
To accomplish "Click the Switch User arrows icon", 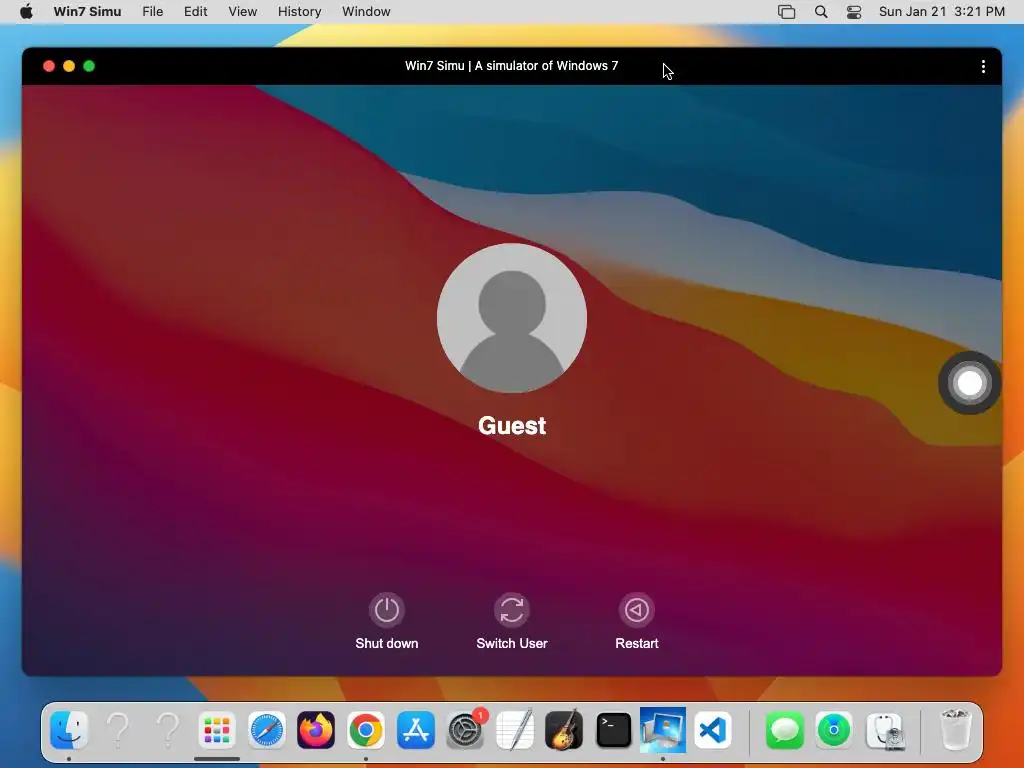I will click(x=511, y=610).
